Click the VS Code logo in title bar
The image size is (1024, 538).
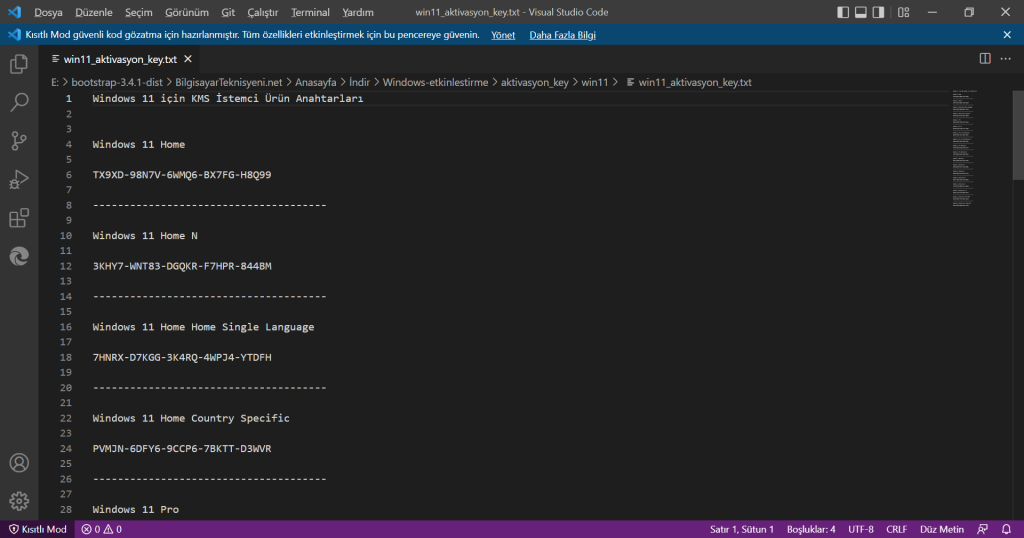click(14, 12)
